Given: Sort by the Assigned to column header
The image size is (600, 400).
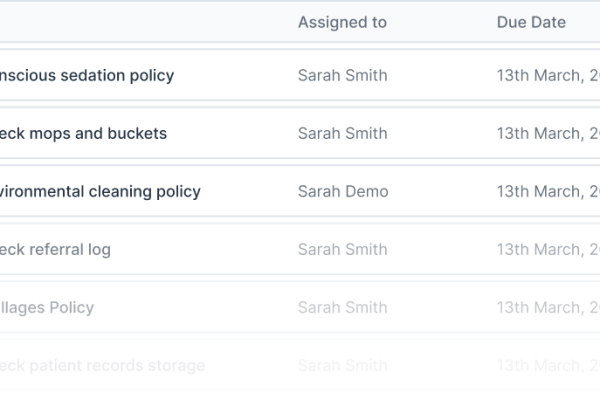Looking at the screenshot, I should [x=342, y=22].
